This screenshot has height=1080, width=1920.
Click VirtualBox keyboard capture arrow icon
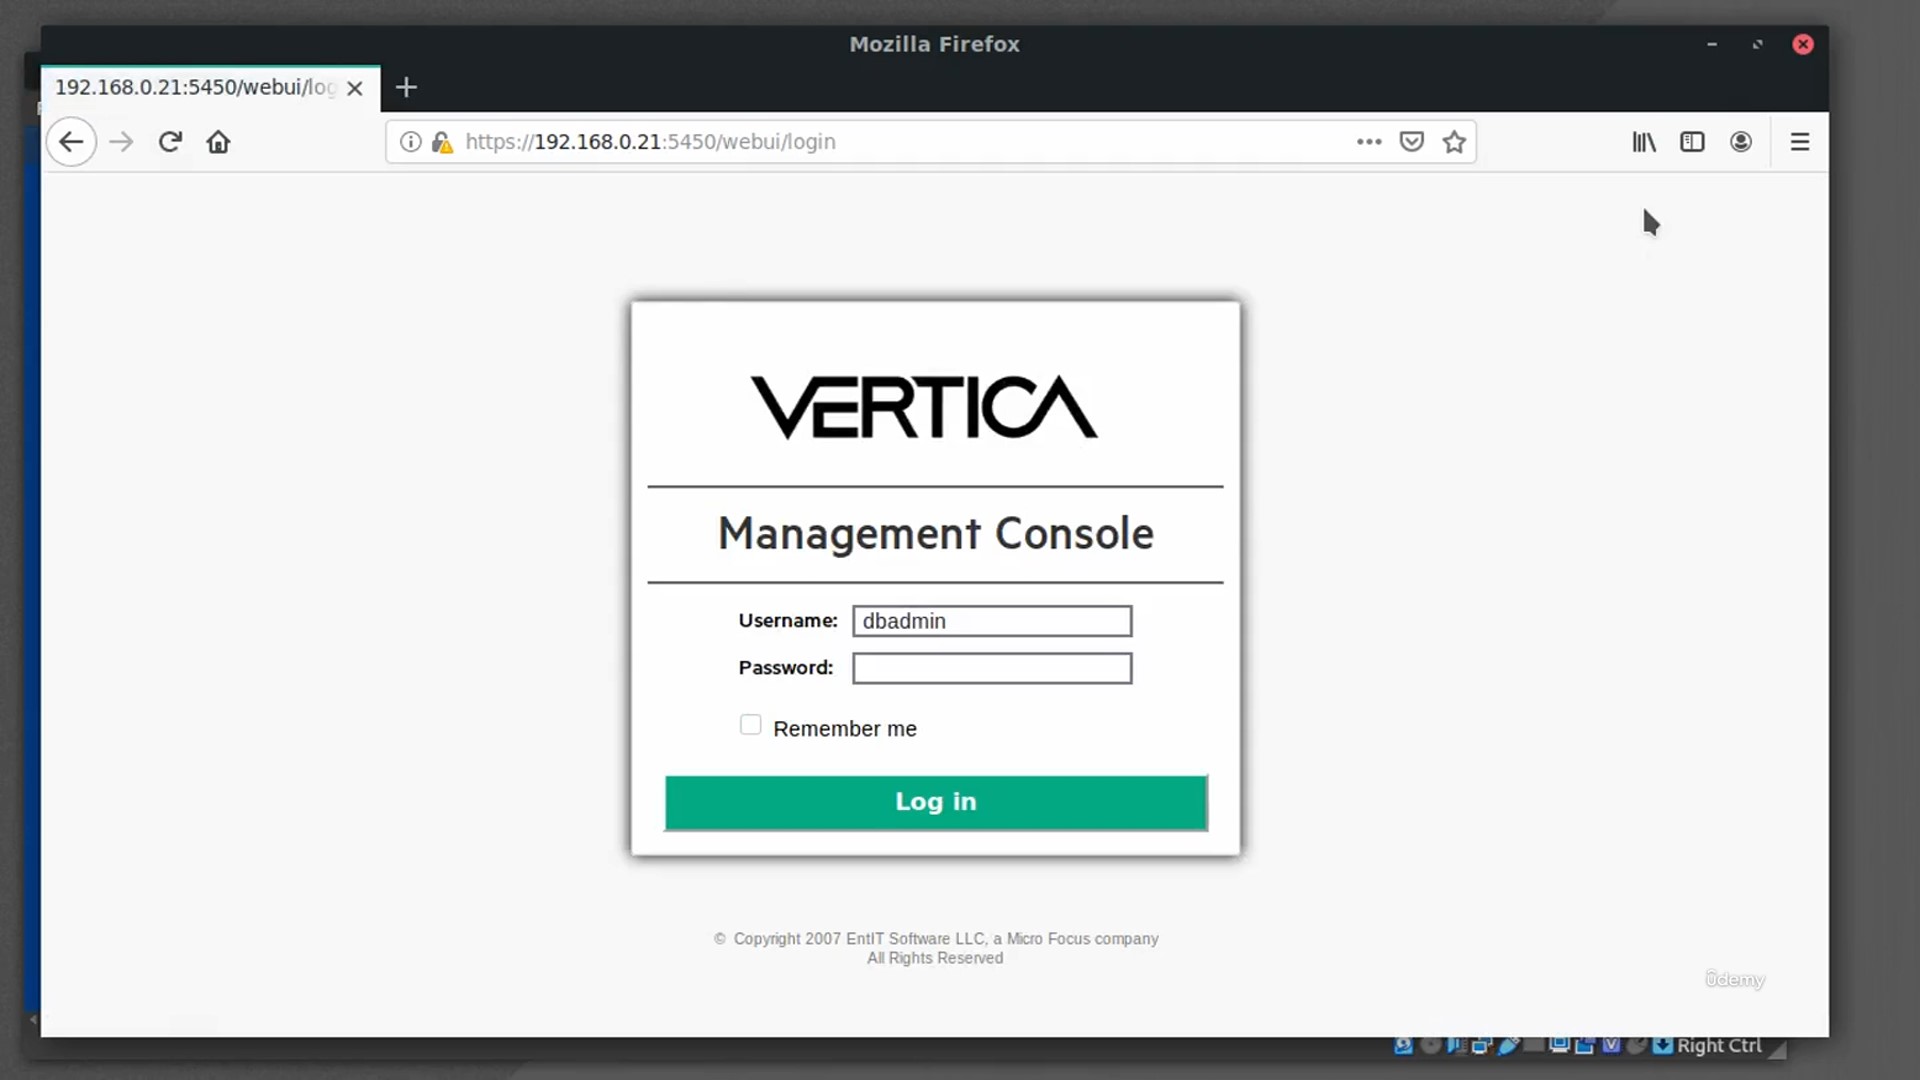[x=1662, y=1046]
